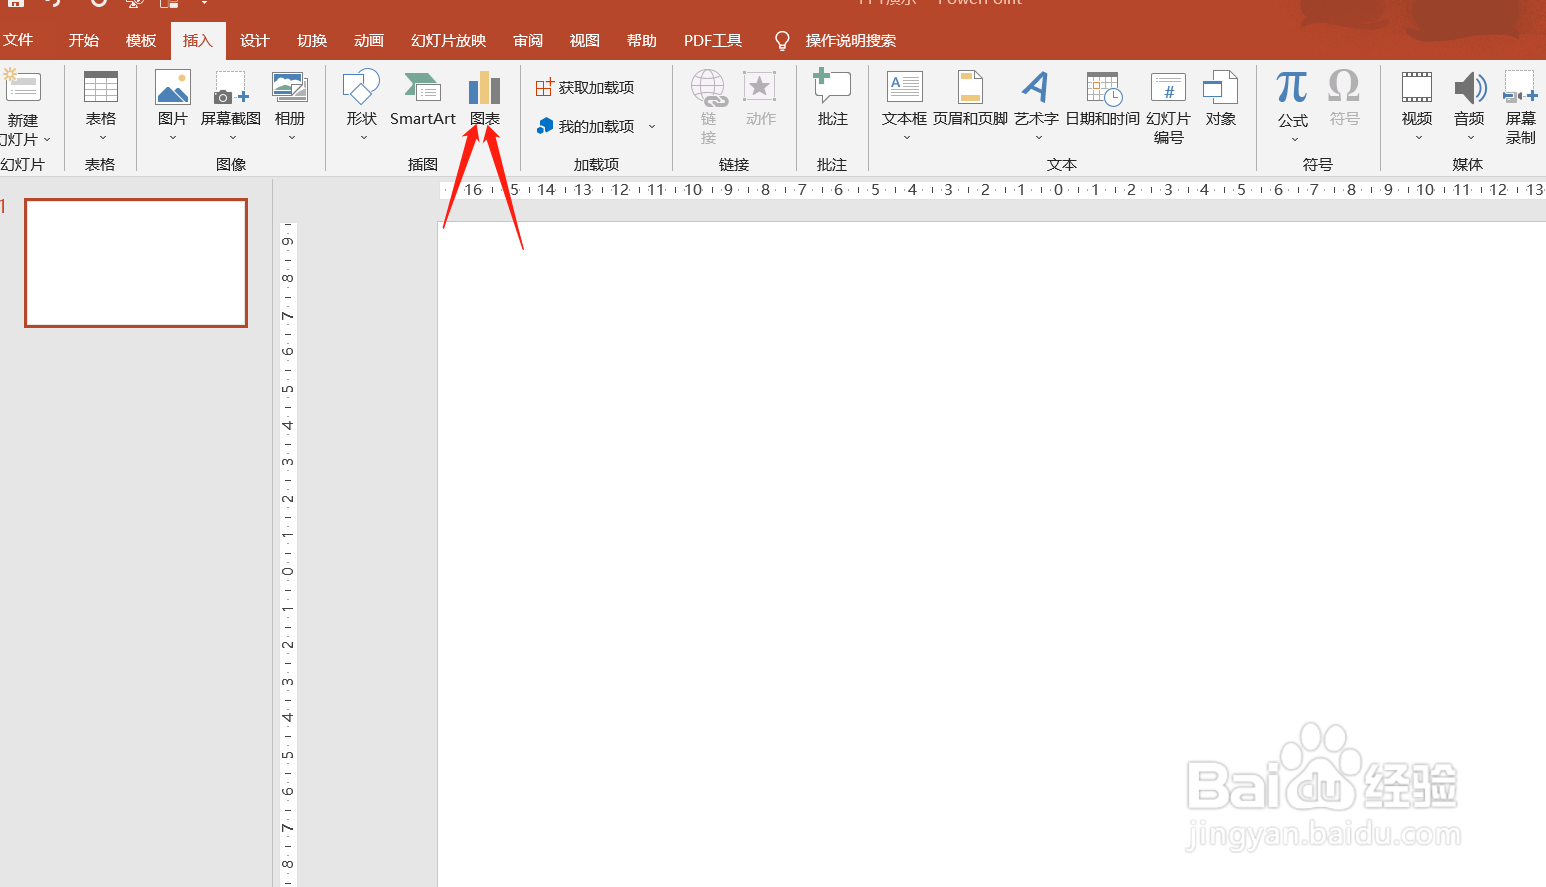Select the Insert (插入) tab
Screen dimensions: 1546x887
tap(198, 41)
